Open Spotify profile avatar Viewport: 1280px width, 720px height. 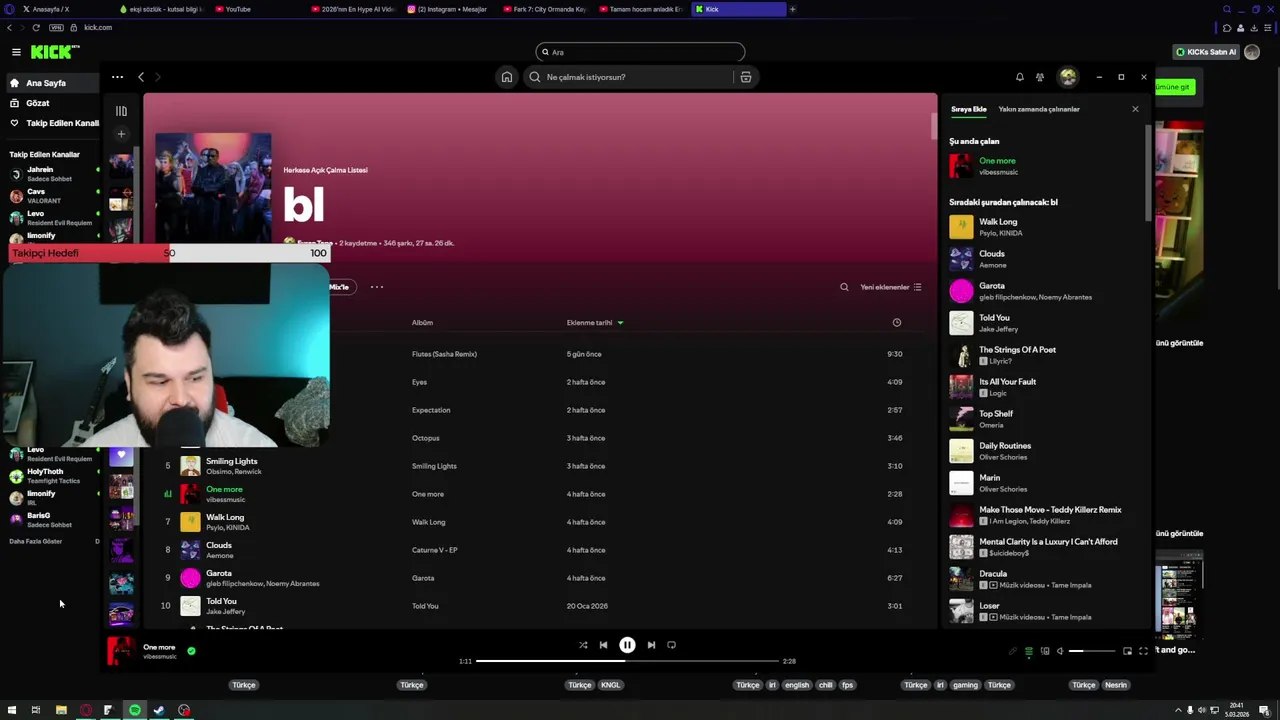coord(1068,77)
